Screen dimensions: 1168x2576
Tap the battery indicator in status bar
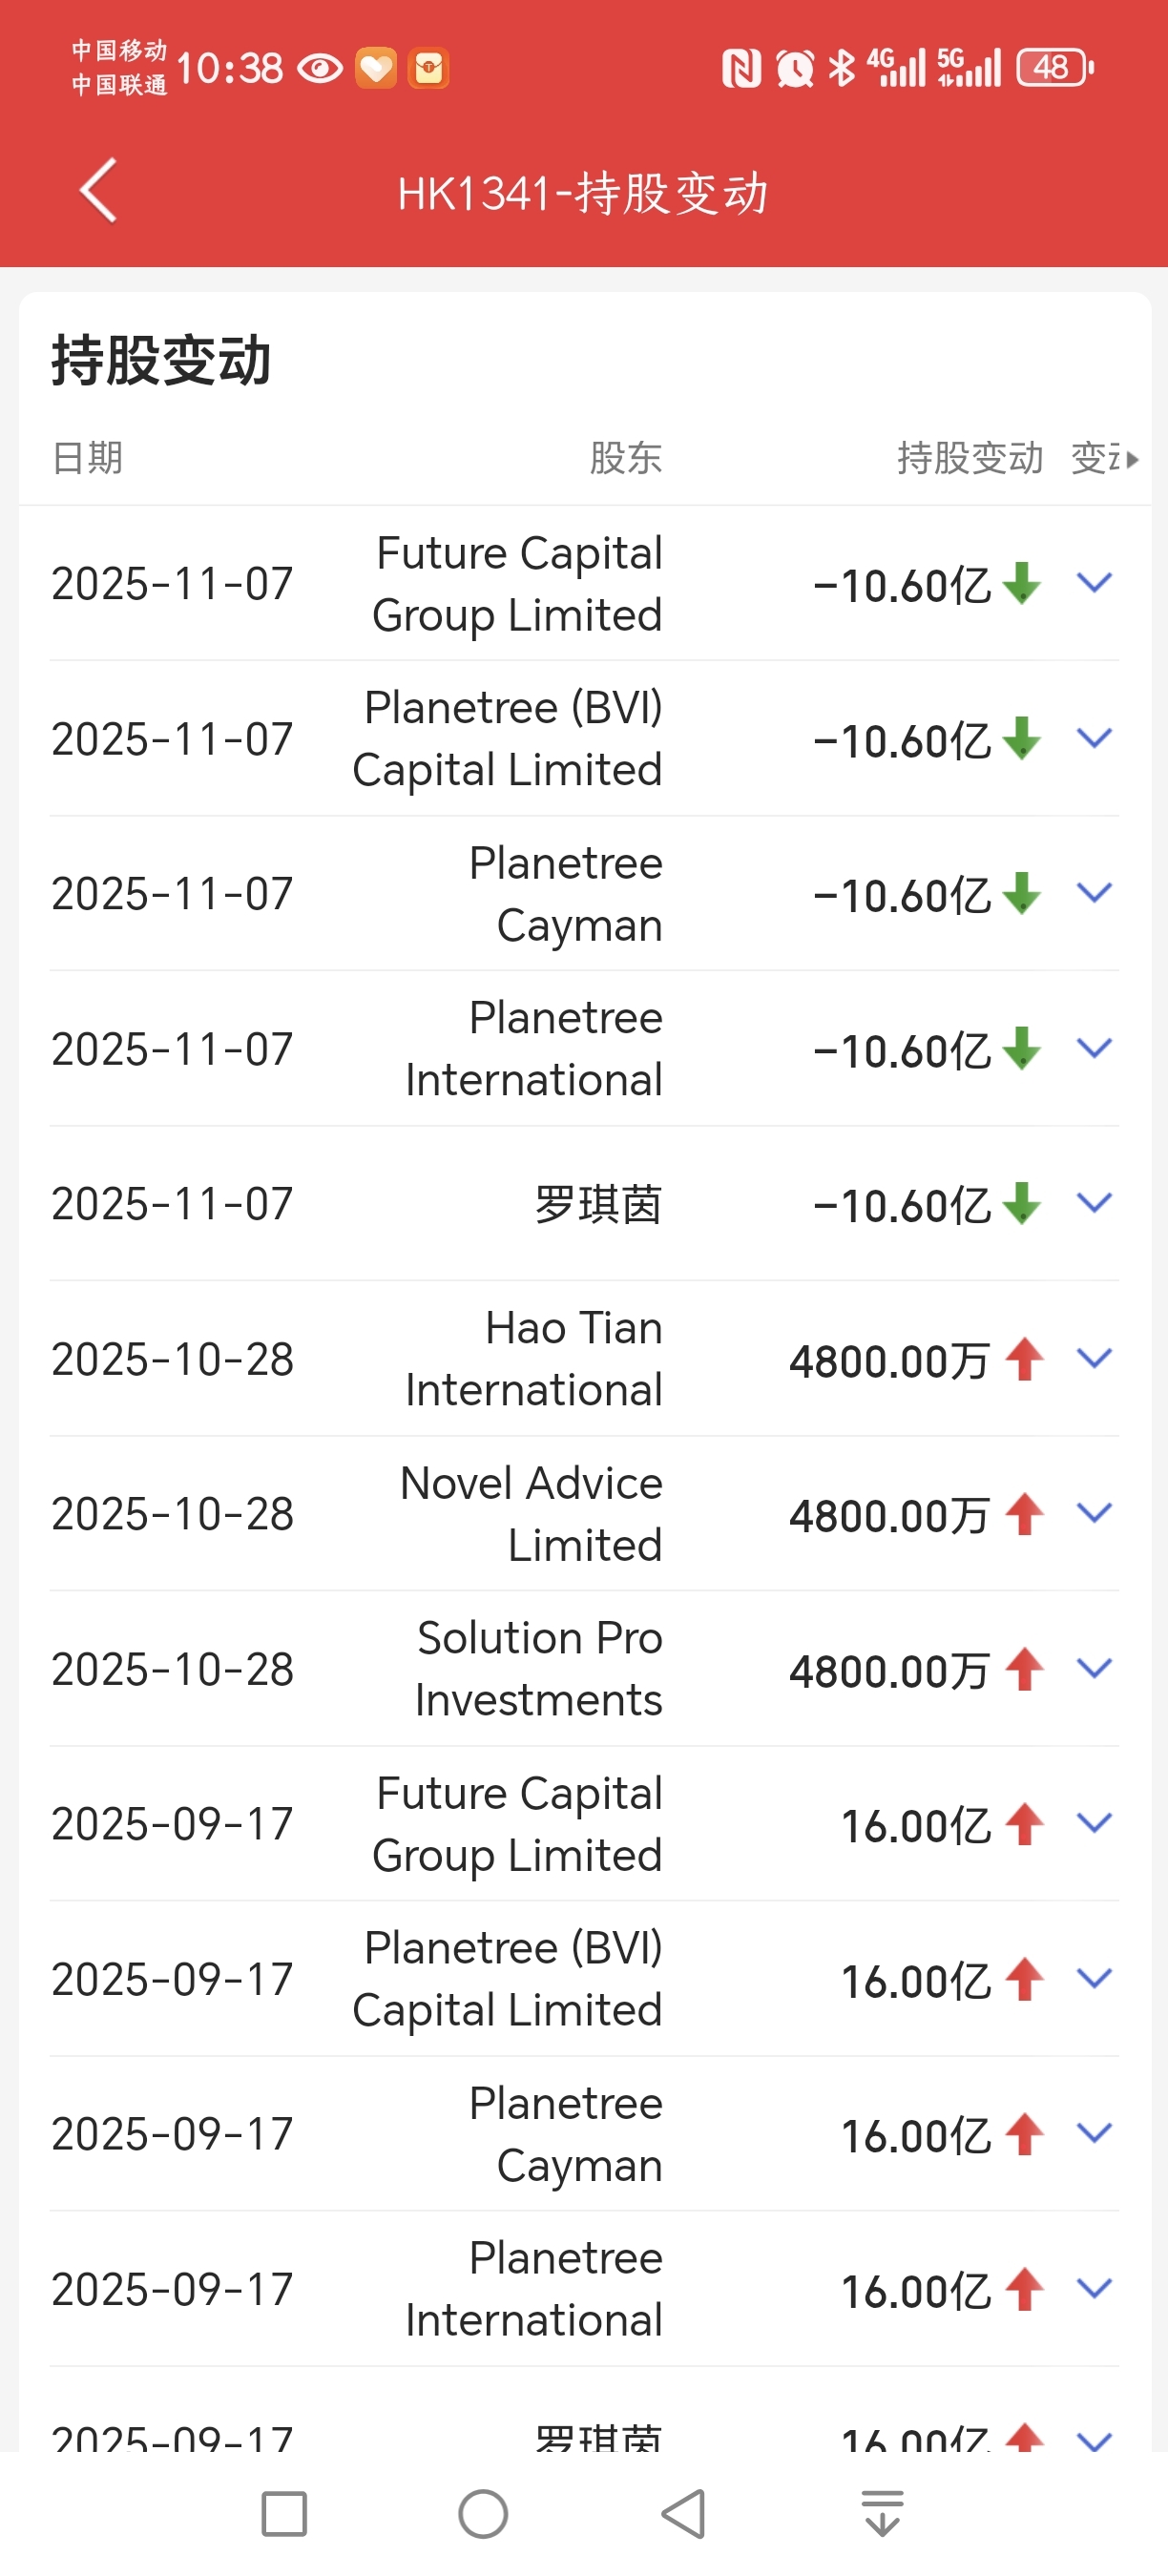(1054, 68)
